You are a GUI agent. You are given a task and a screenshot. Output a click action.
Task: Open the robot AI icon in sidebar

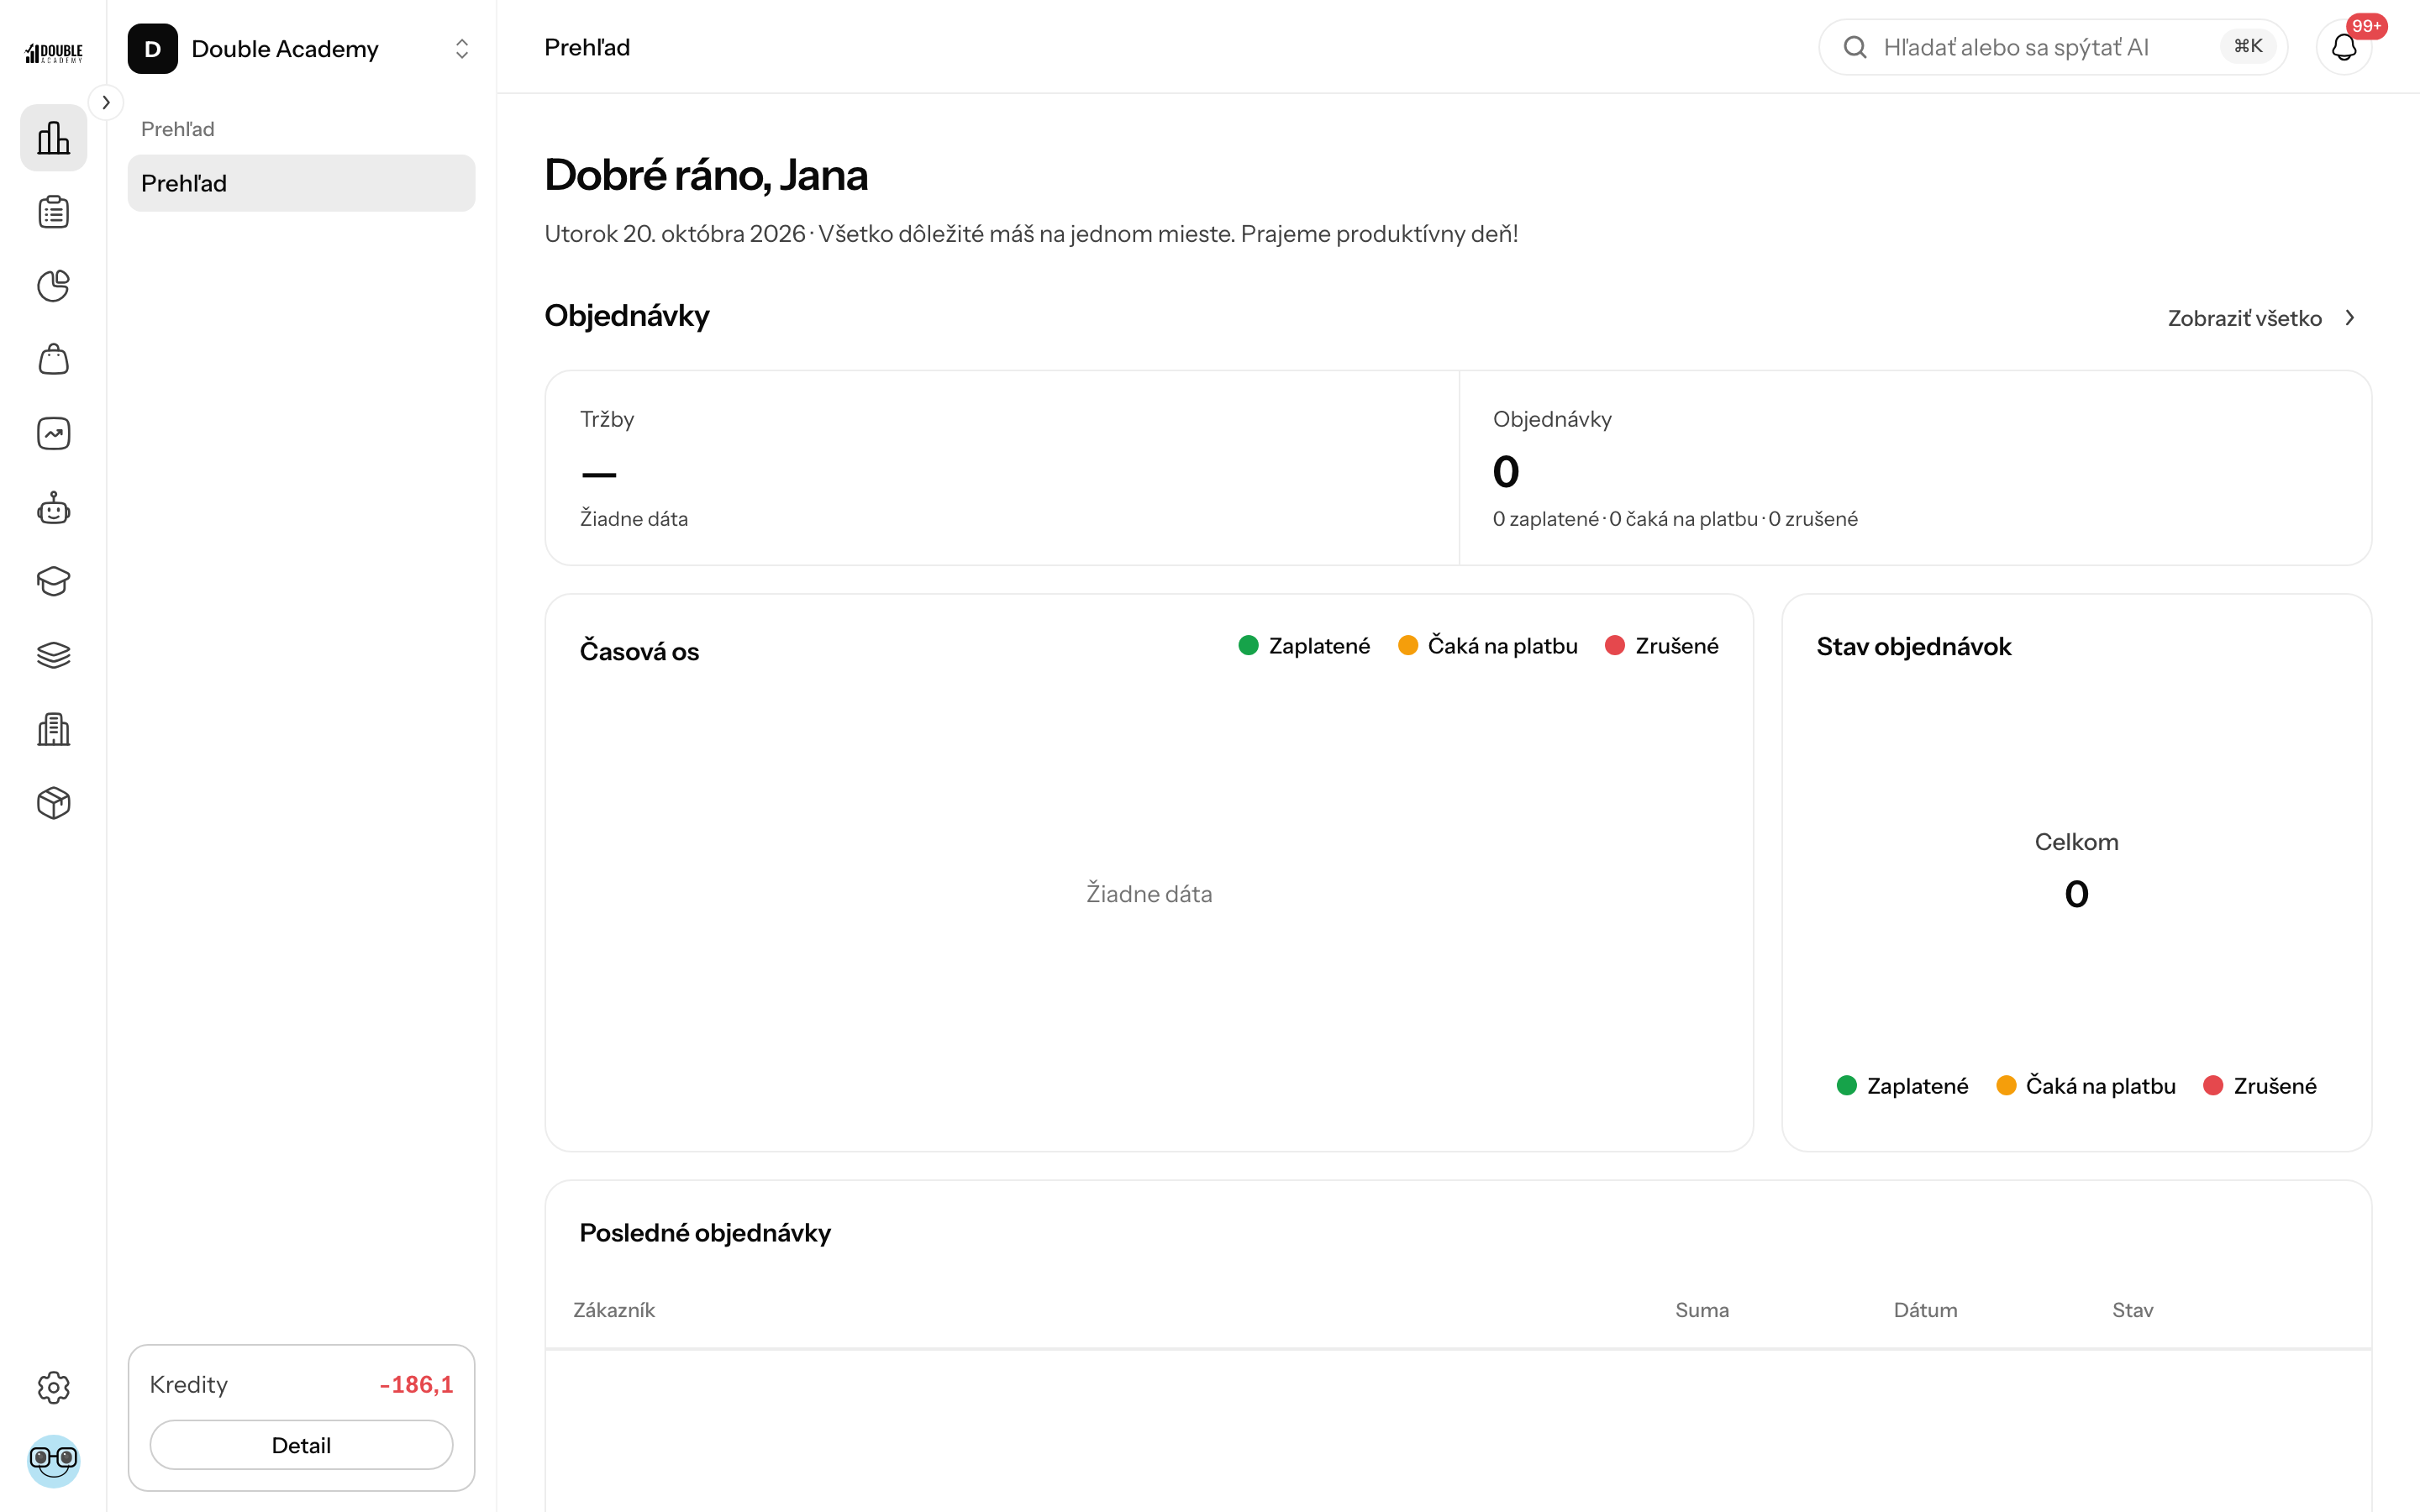point(53,508)
